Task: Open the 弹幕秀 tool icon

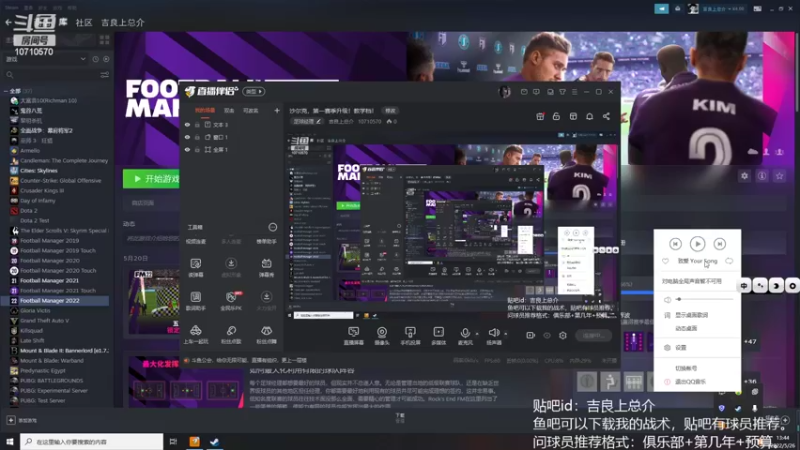Action: 266,267
